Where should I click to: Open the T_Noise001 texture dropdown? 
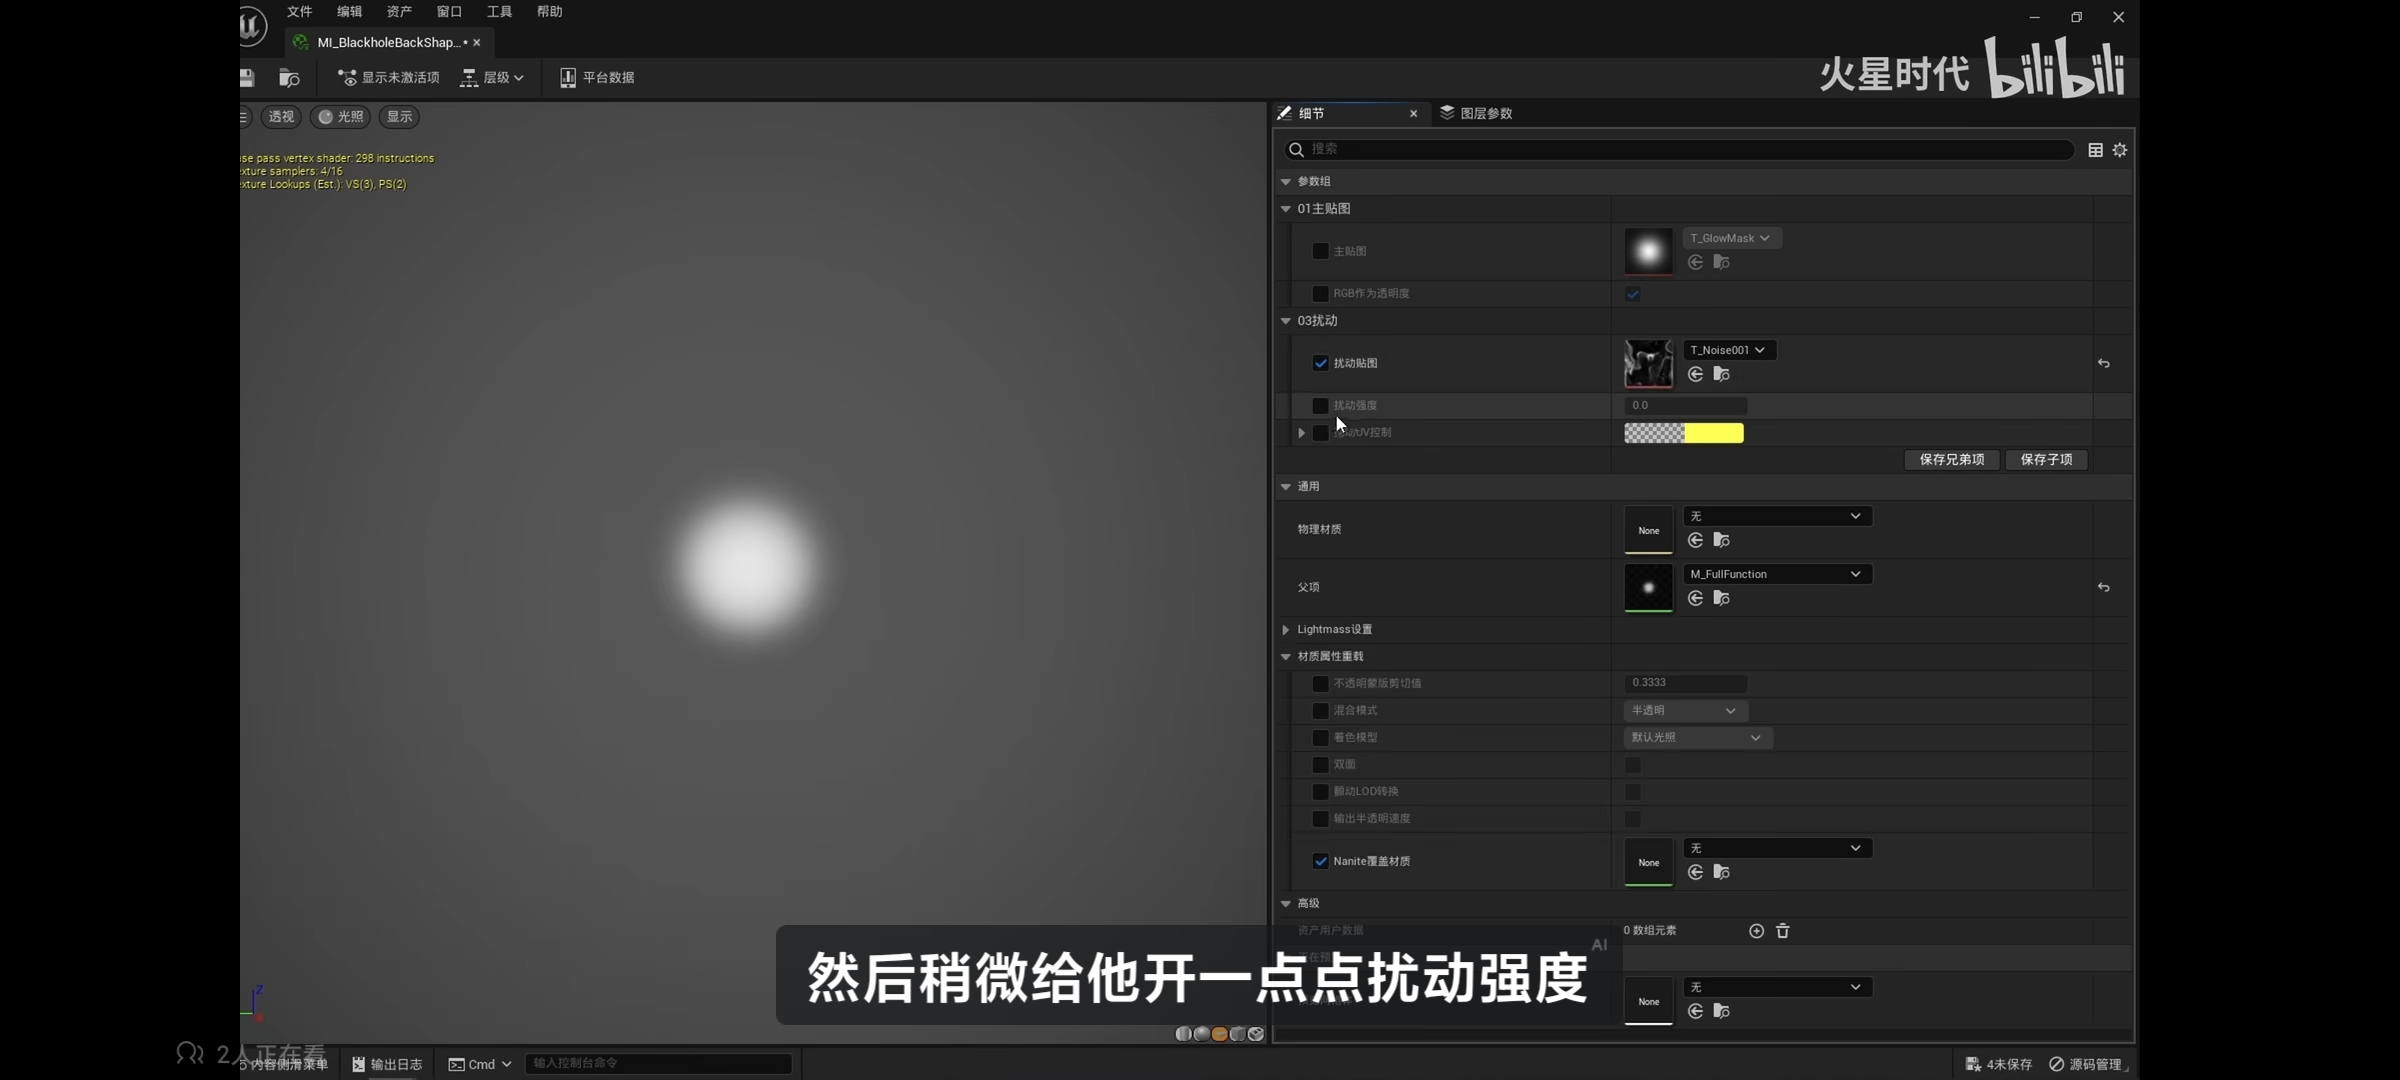(1729, 350)
